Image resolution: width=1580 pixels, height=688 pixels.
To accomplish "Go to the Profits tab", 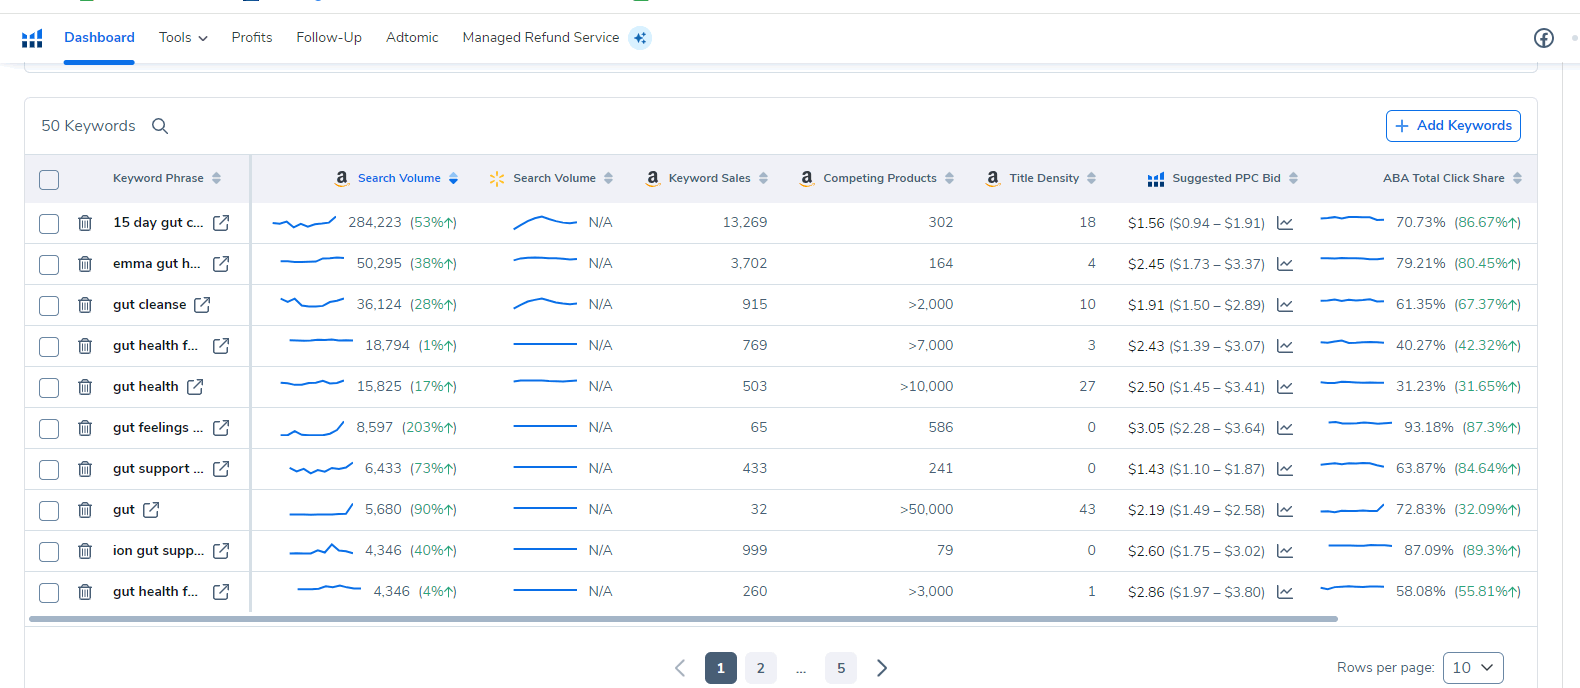I will coord(252,38).
